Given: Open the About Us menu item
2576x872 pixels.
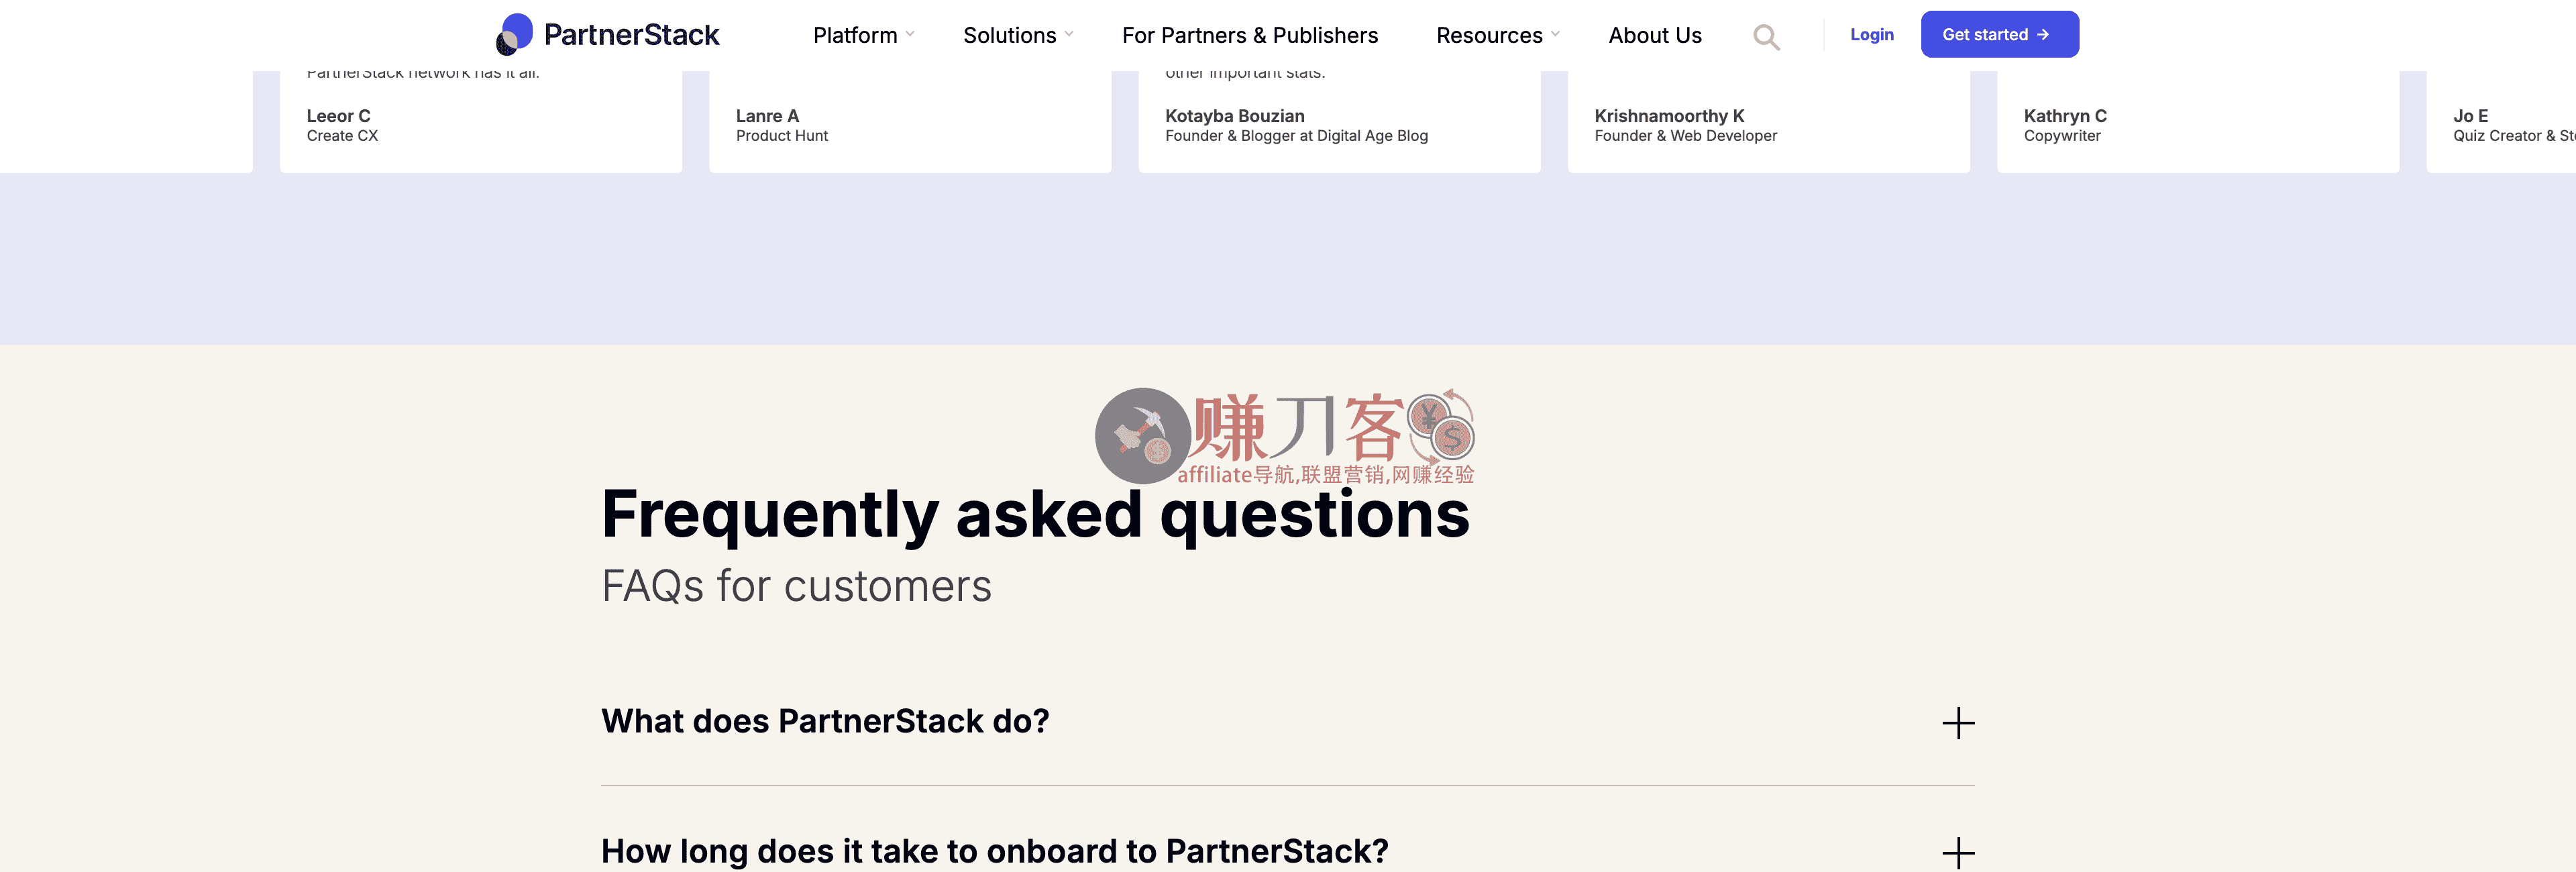Looking at the screenshot, I should click(1655, 35).
